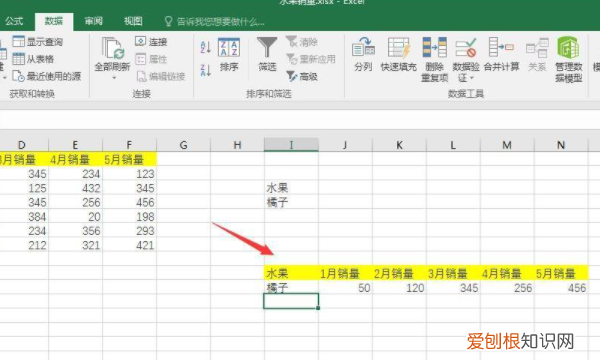Click the 全部刷新 icon

112,49
